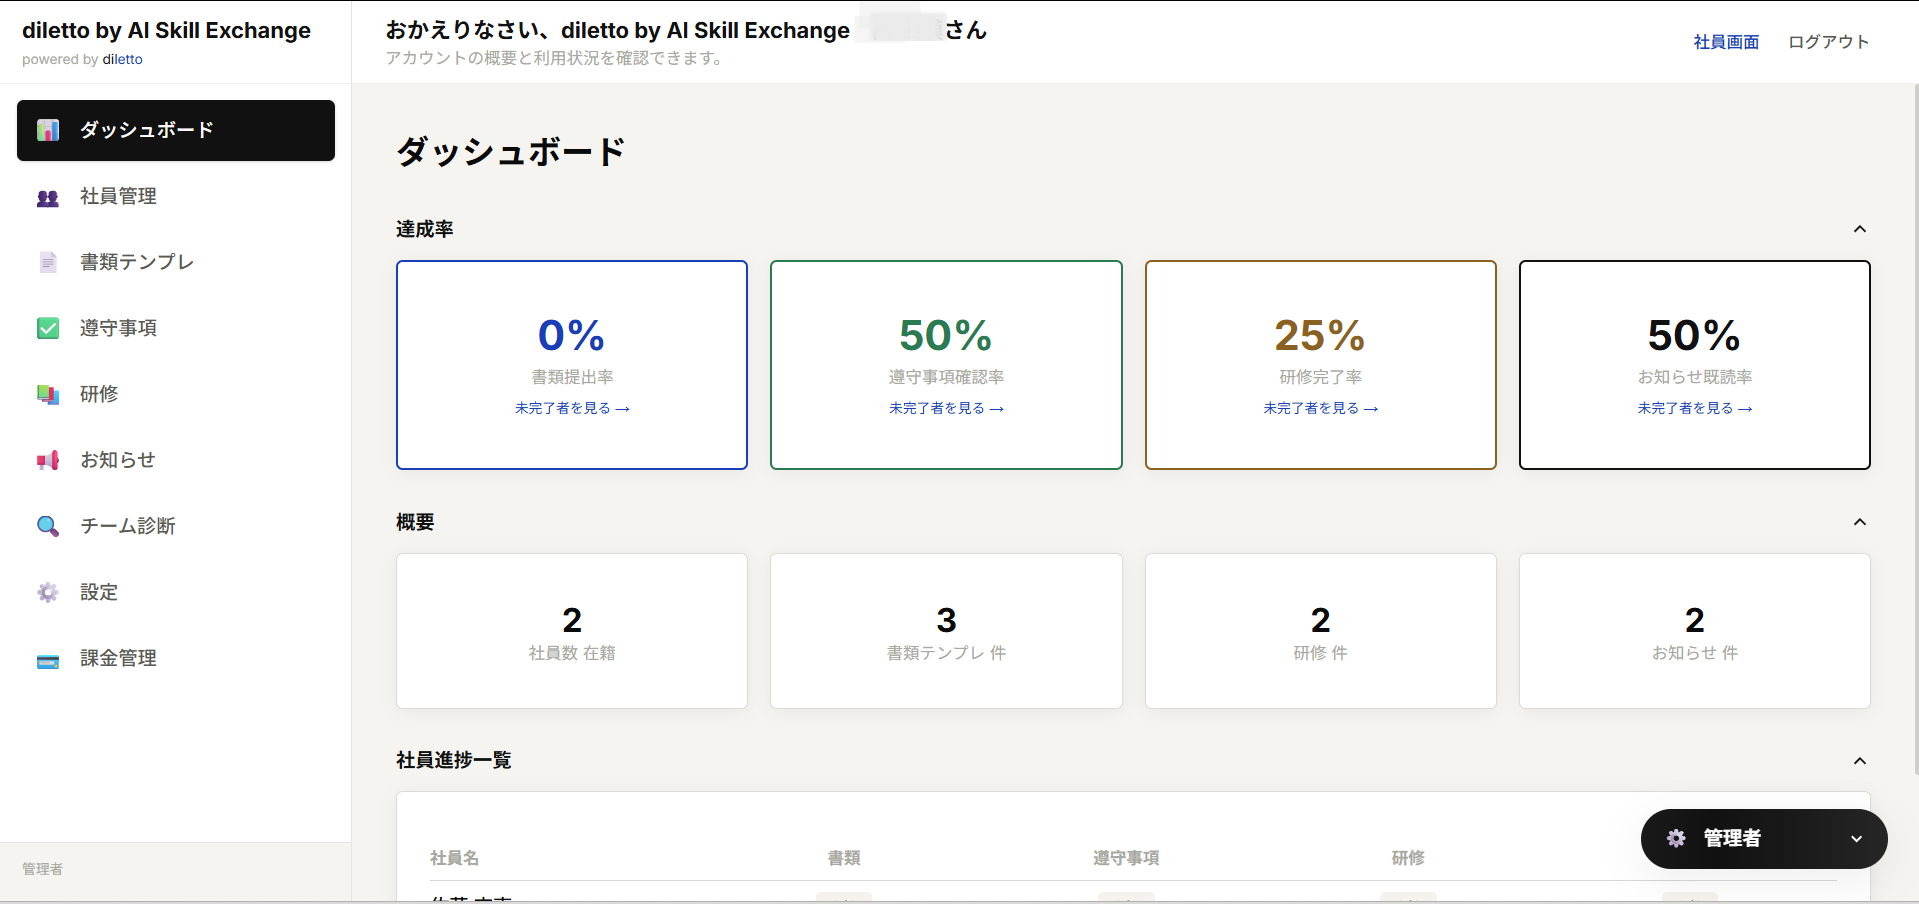Viewport: 1919px width, 904px height.
Task: Navigate to 研修 page
Action: 176,394
